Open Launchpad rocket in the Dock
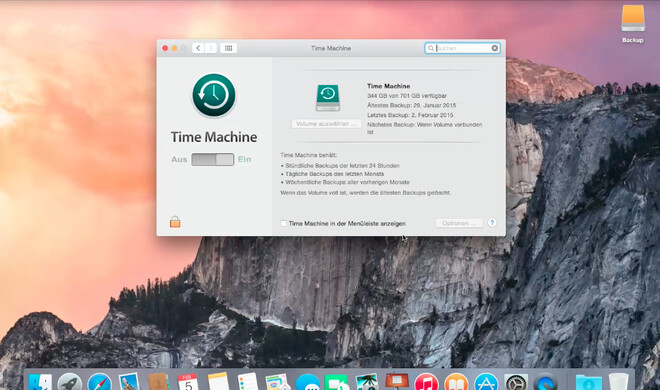Viewport: 660px width, 390px height. click(70, 382)
